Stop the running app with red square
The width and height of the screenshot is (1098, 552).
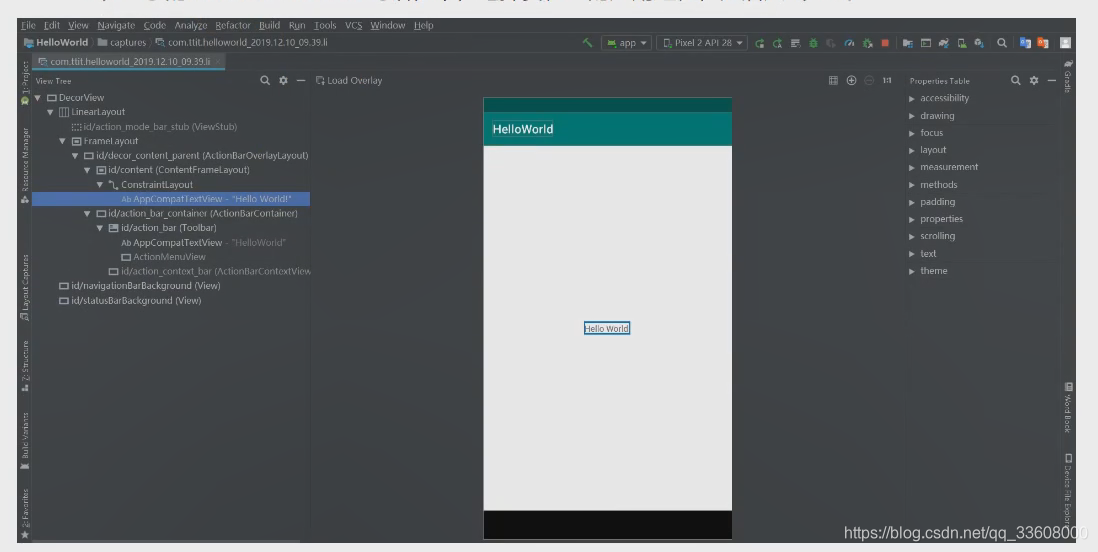click(x=885, y=43)
